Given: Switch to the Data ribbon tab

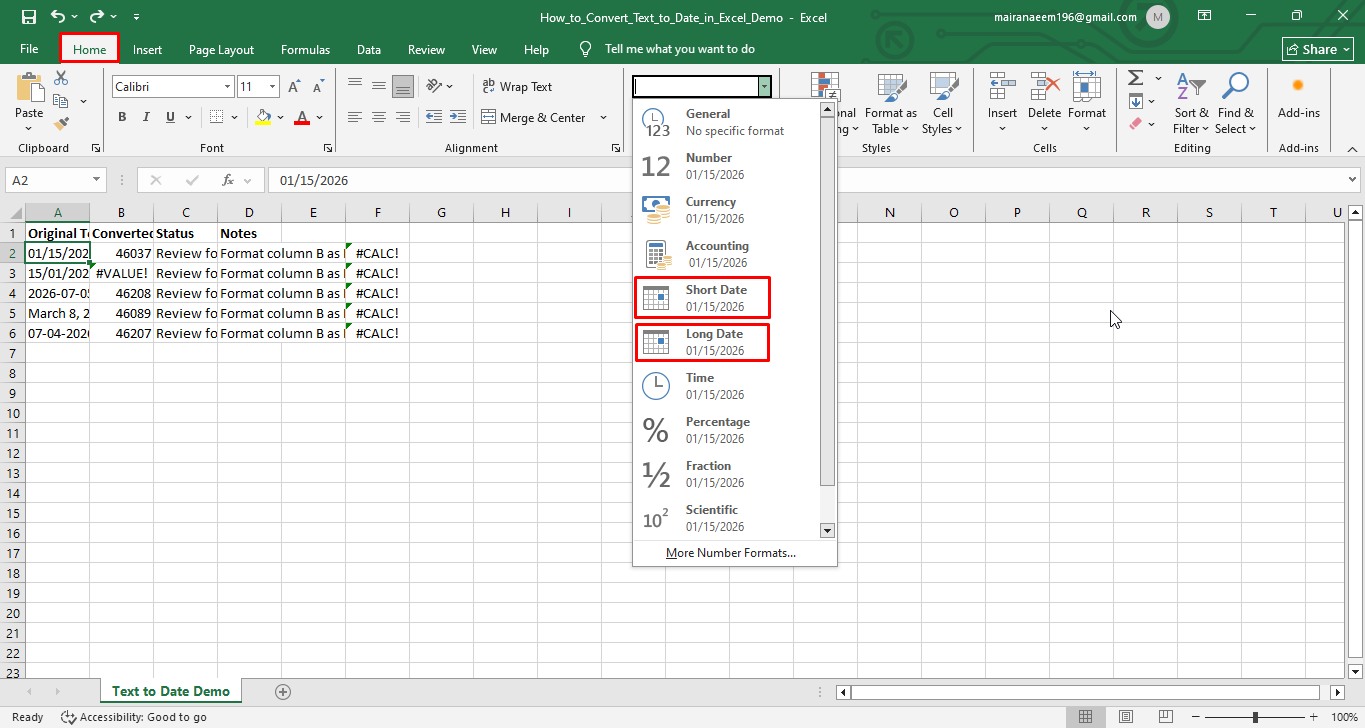Looking at the screenshot, I should click(x=369, y=49).
